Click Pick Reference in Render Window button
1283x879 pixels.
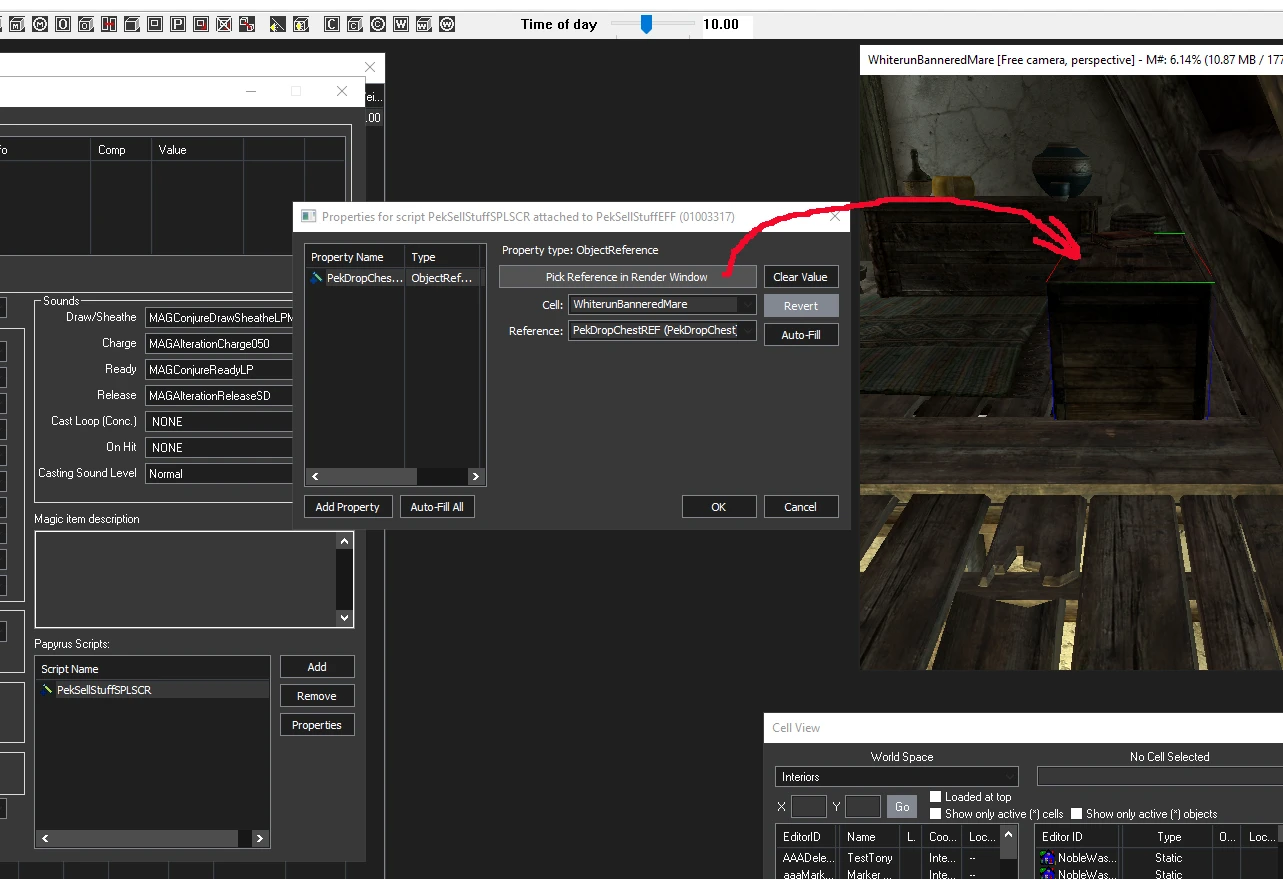[x=627, y=277]
